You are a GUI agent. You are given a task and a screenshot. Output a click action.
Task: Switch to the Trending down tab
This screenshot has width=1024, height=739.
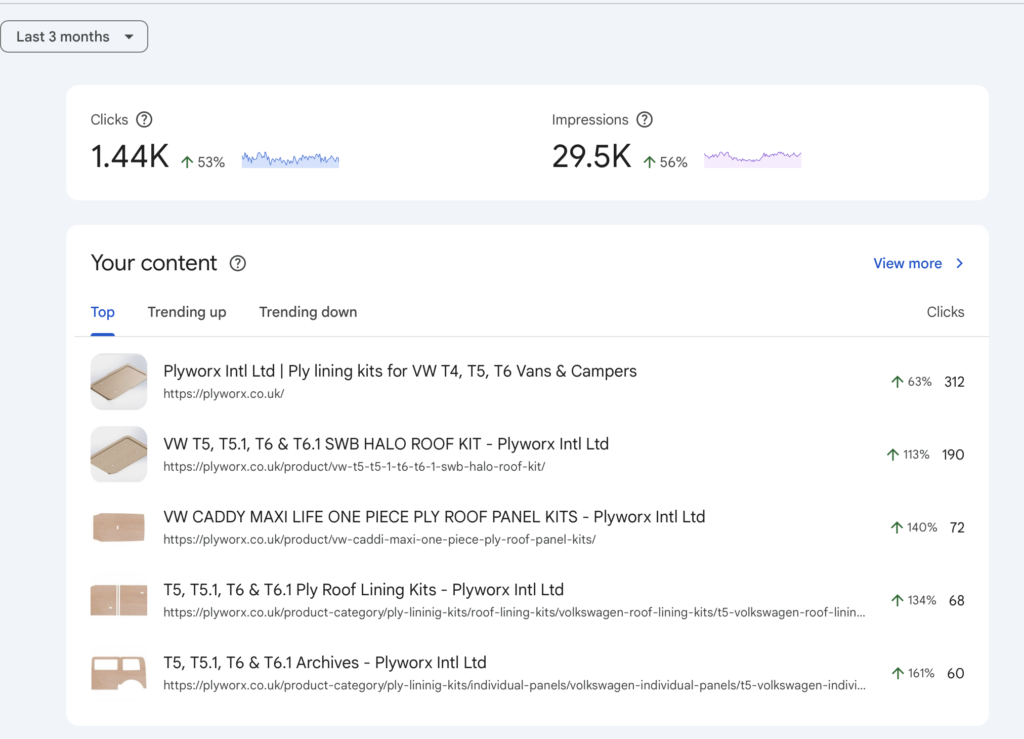point(308,312)
